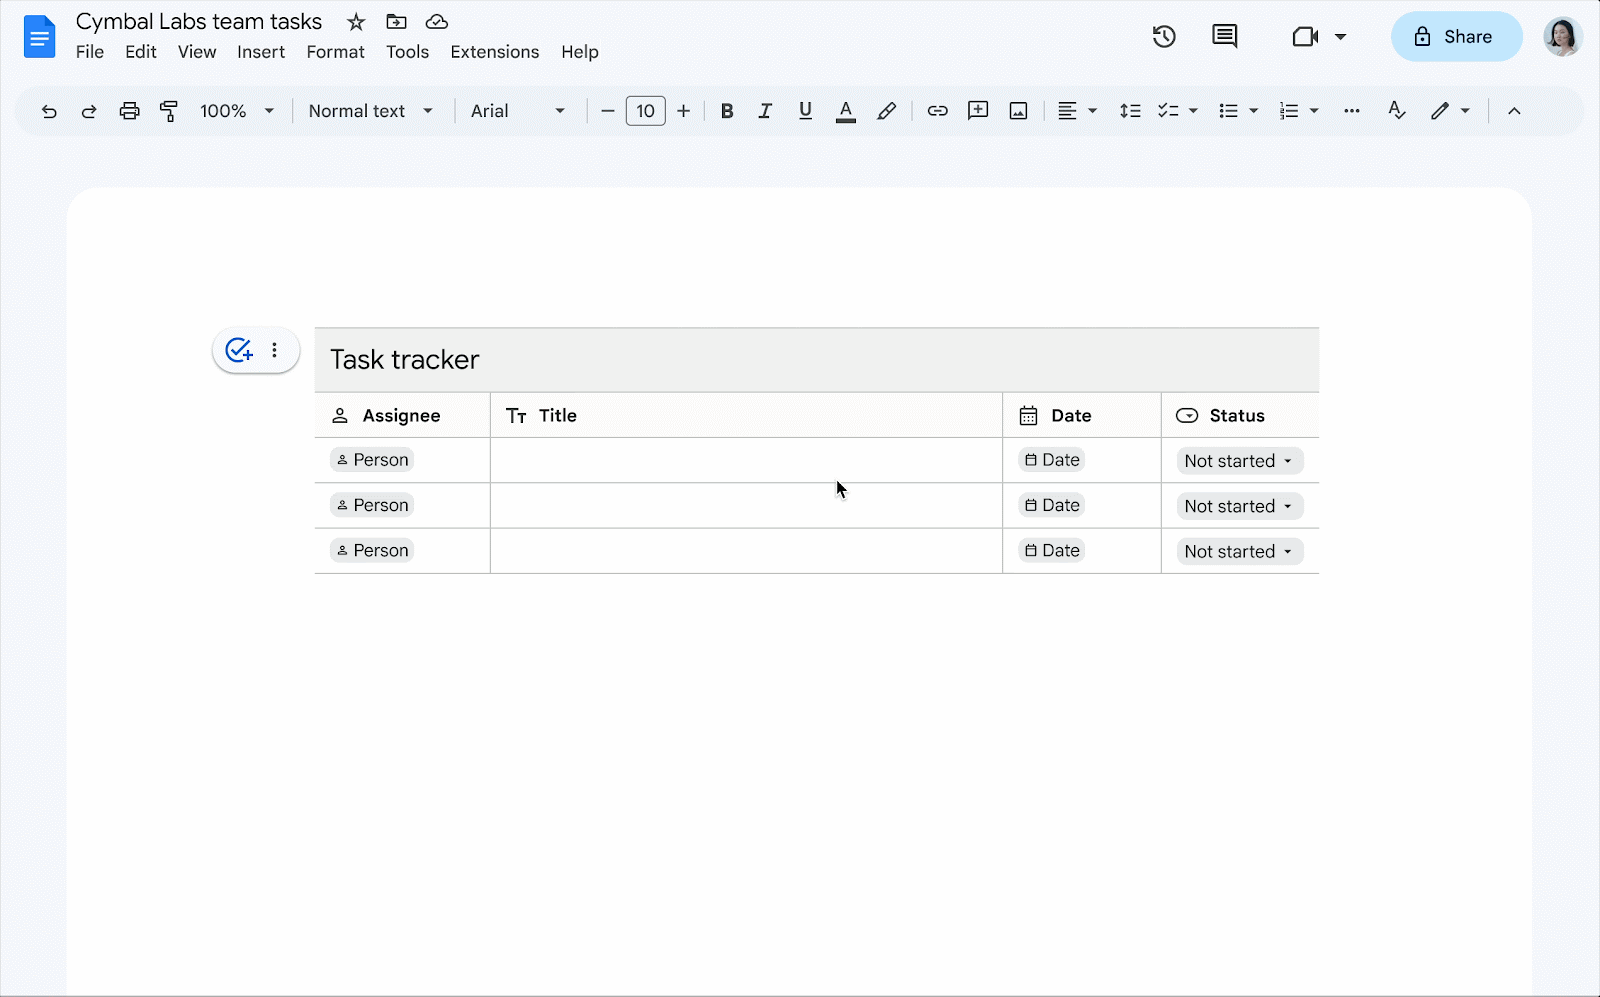Toggle underline formatting
The image size is (1600, 997).
(805, 111)
